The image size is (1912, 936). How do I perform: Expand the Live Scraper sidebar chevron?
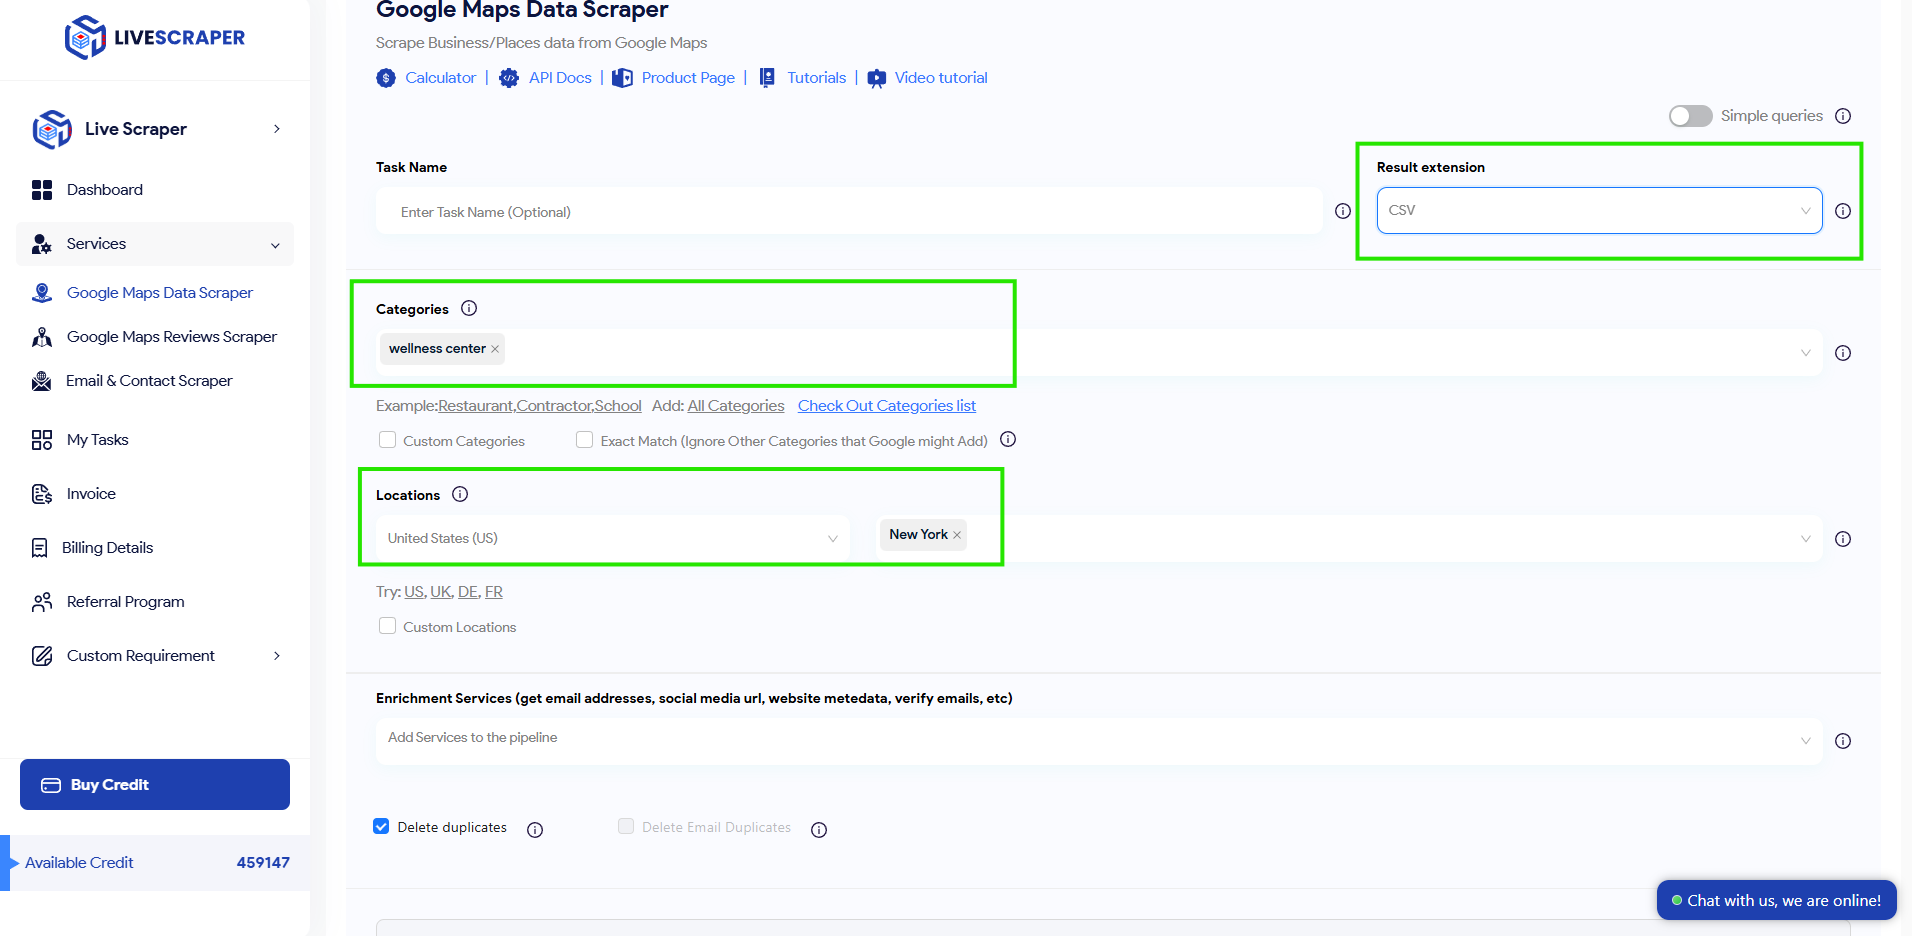pyautogui.click(x=277, y=129)
